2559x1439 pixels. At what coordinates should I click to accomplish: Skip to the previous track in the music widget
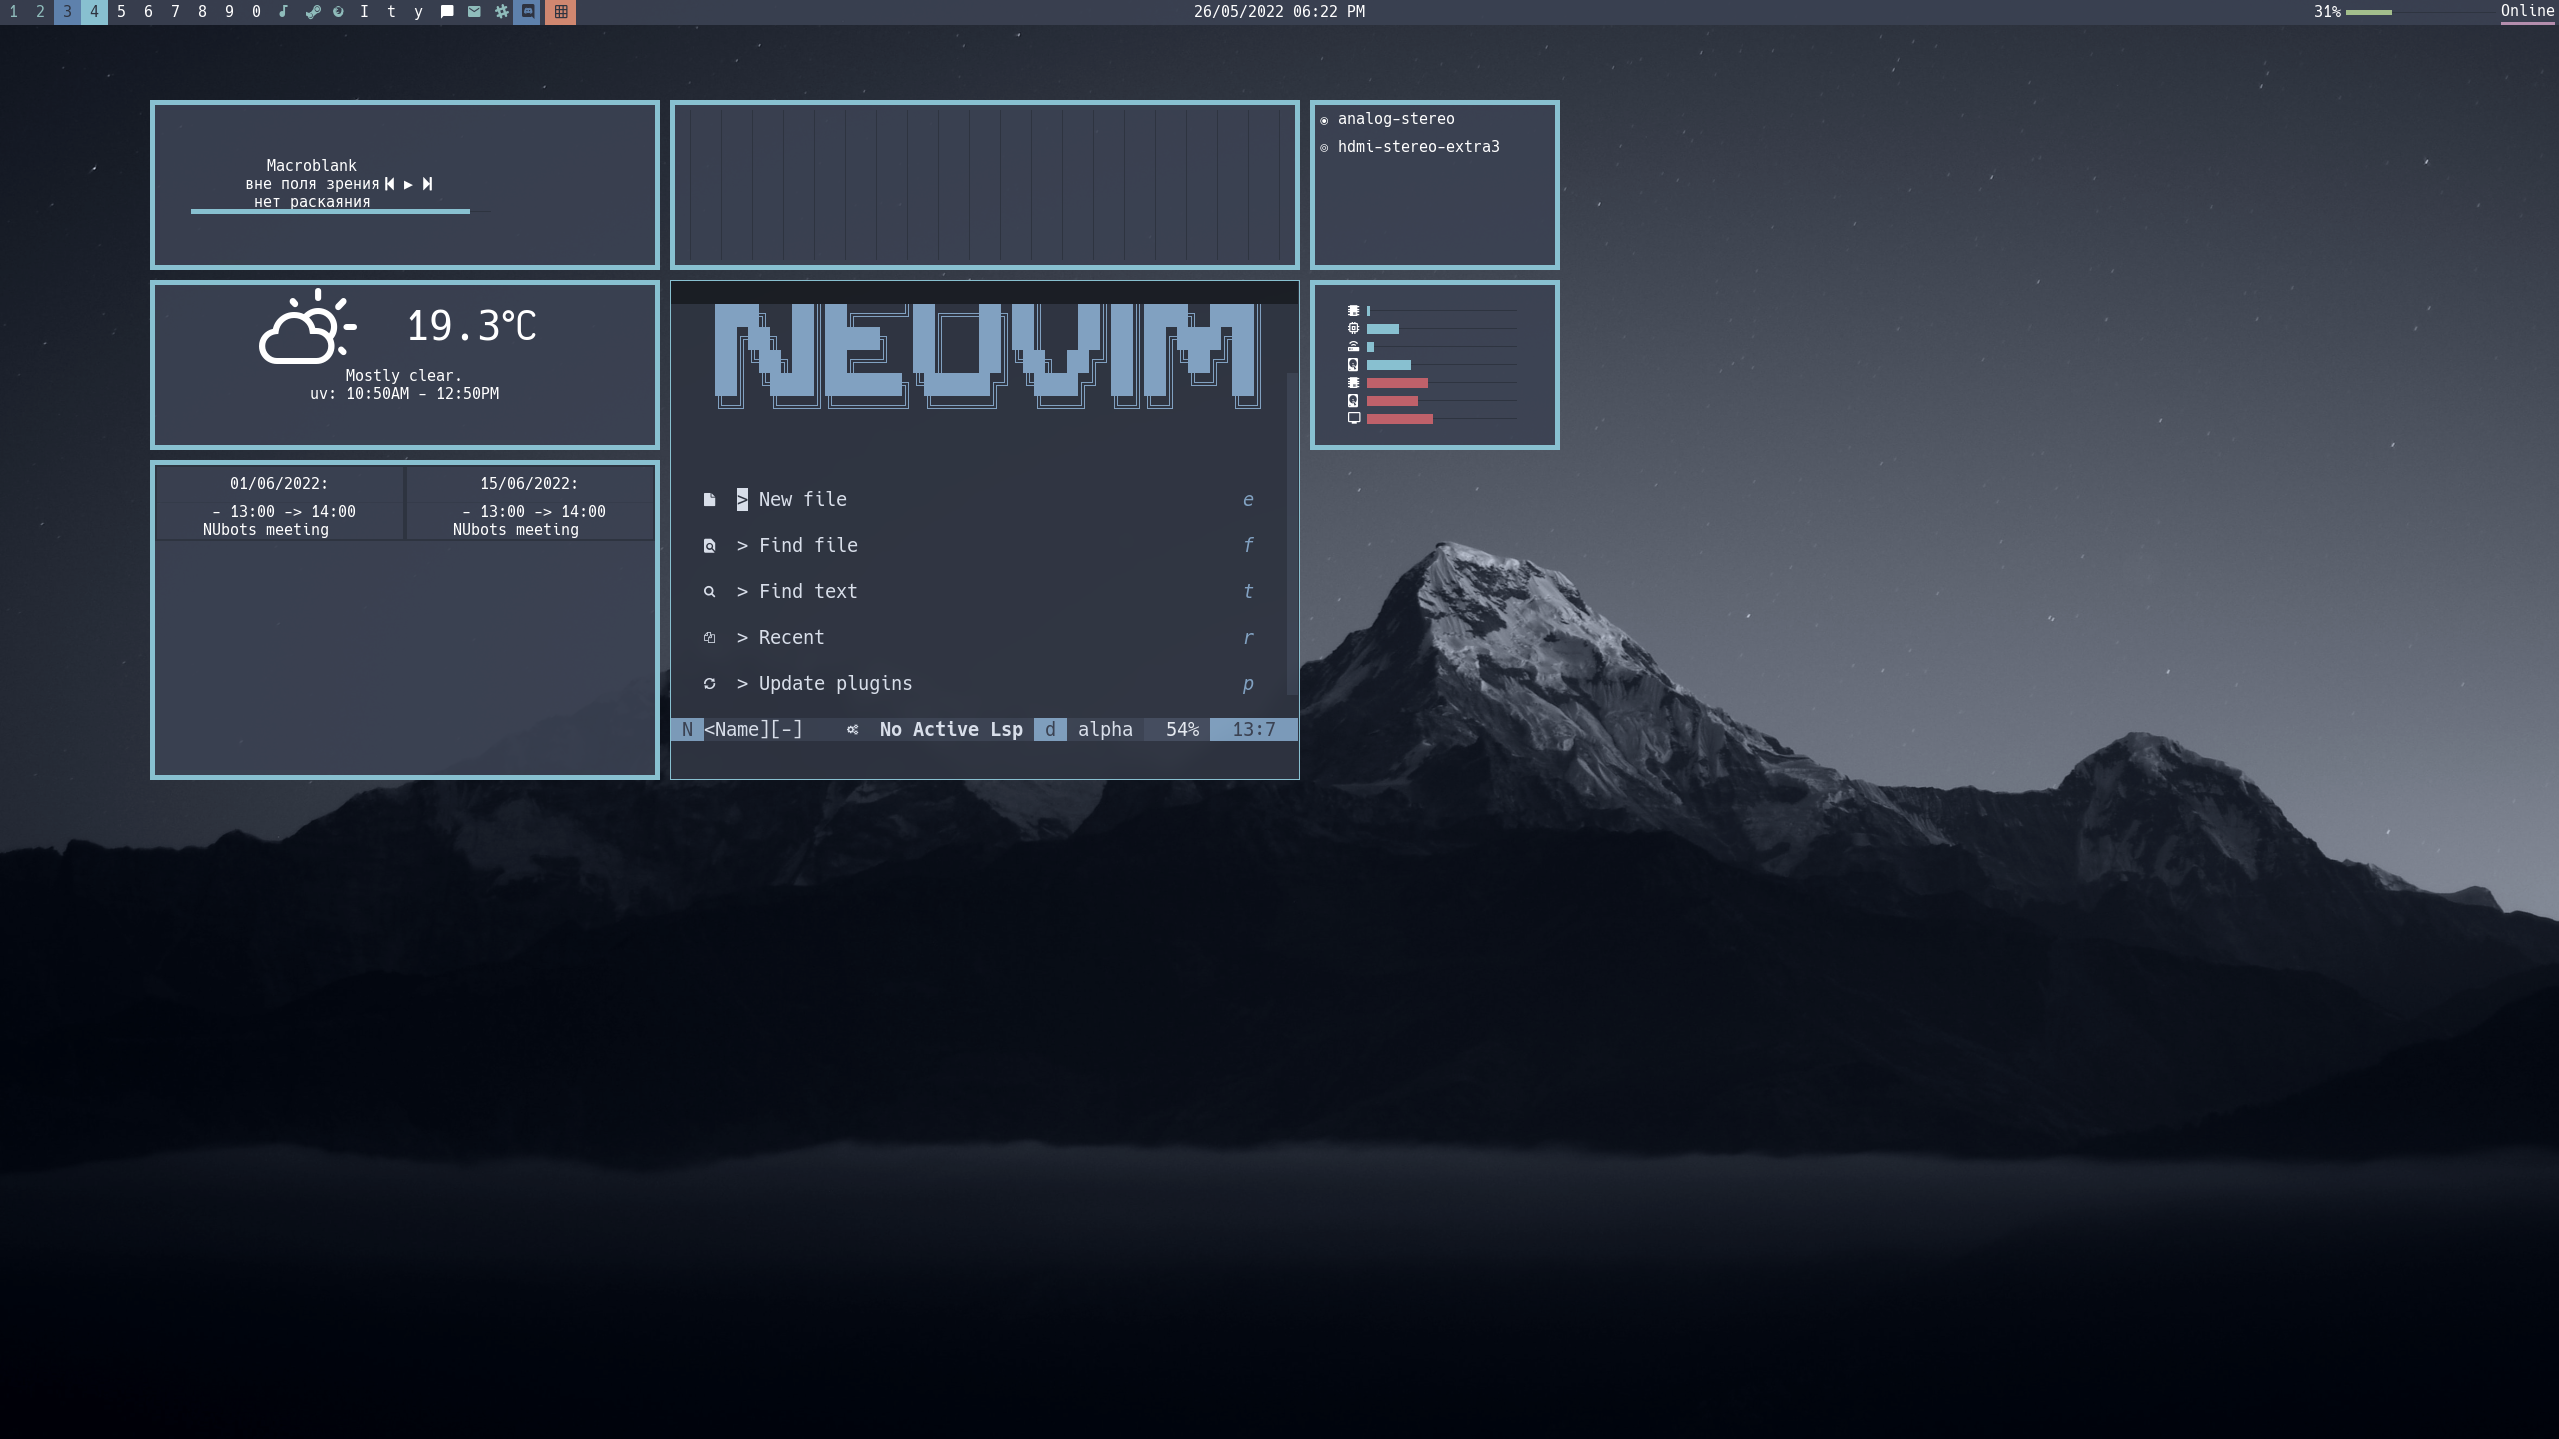pos(390,184)
